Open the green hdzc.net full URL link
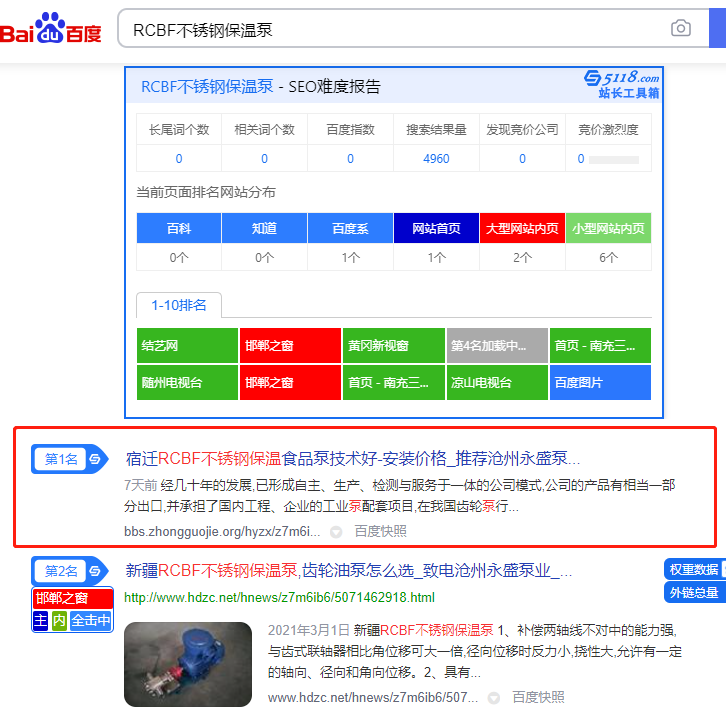The width and height of the screenshot is (726, 722). [x=280, y=597]
